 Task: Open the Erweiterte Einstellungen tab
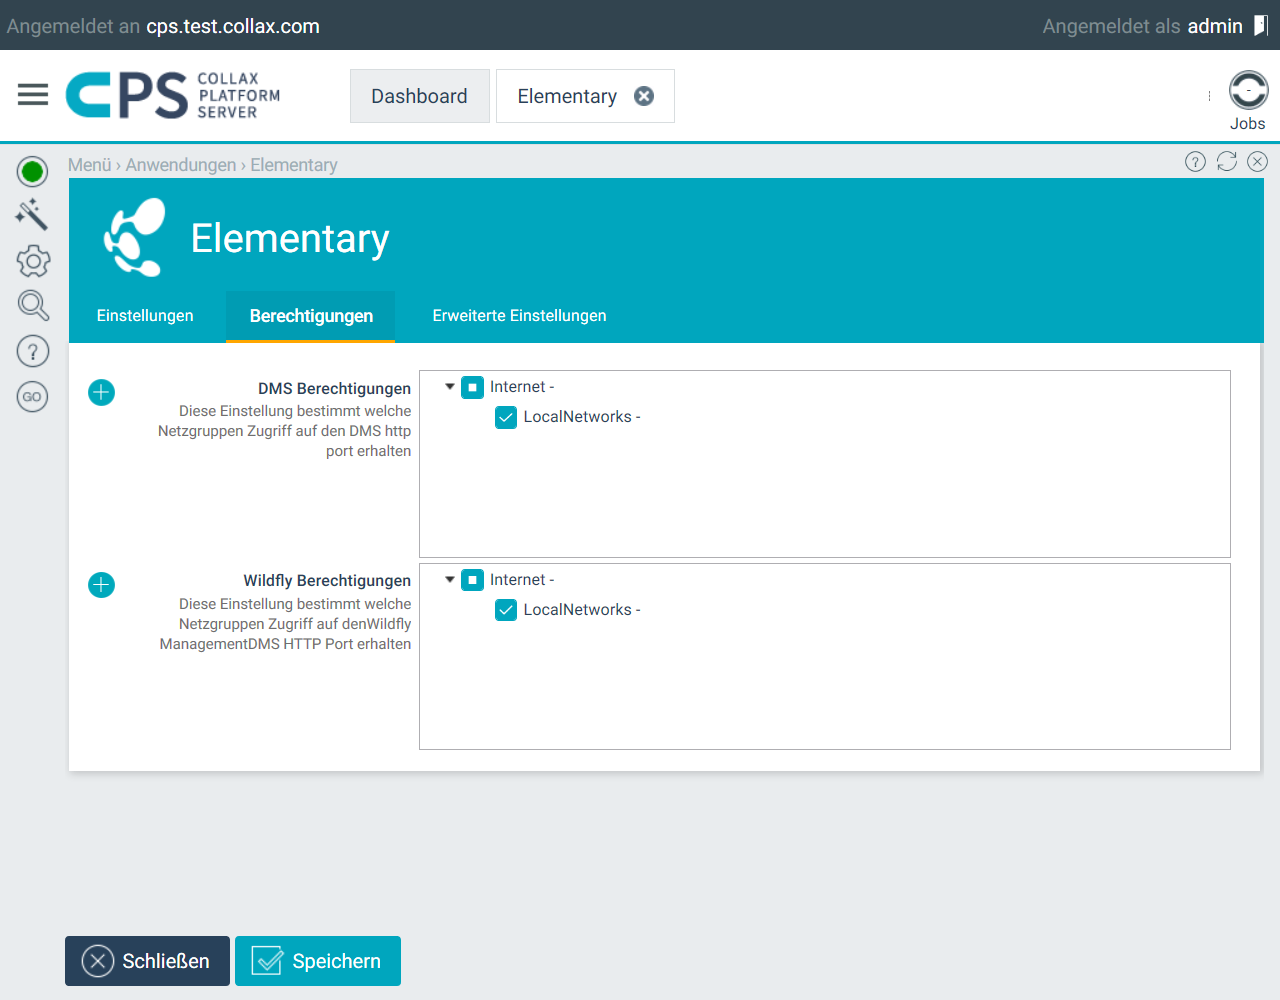519,316
